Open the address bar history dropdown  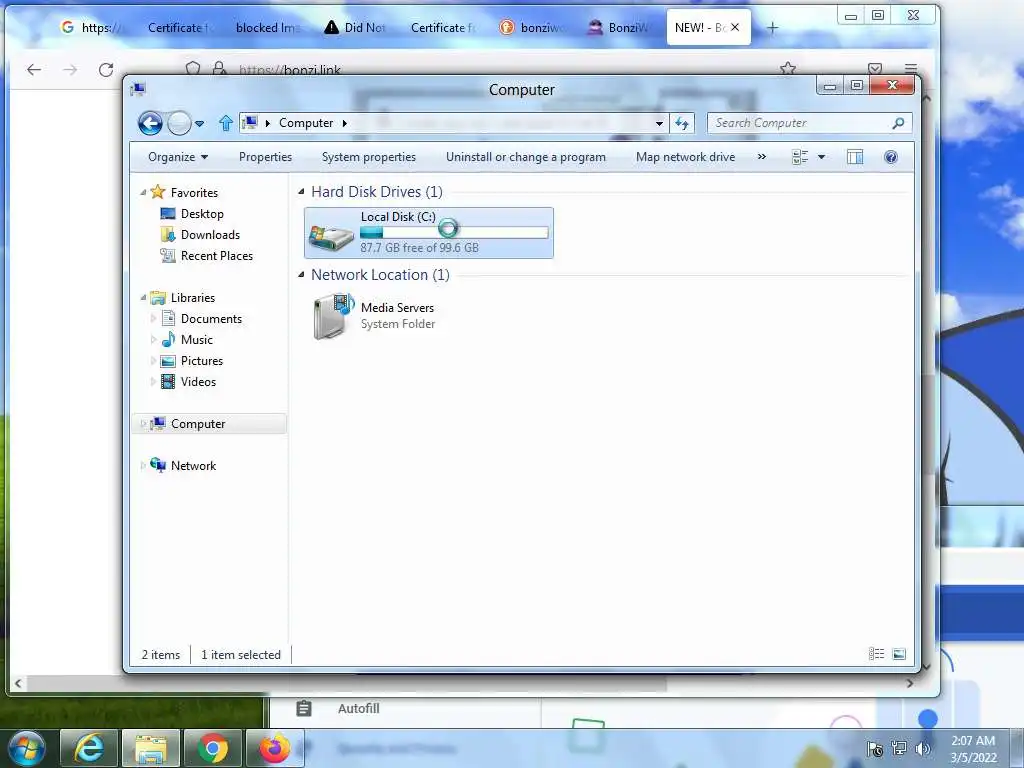[660, 123]
